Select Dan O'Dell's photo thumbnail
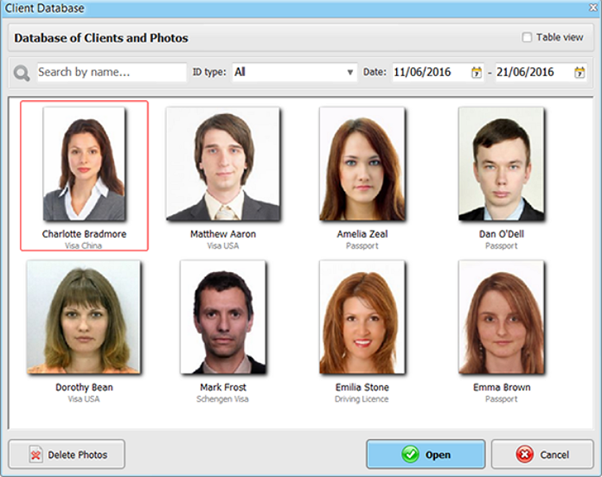This screenshot has height=477, width=602. pyautogui.click(x=501, y=164)
